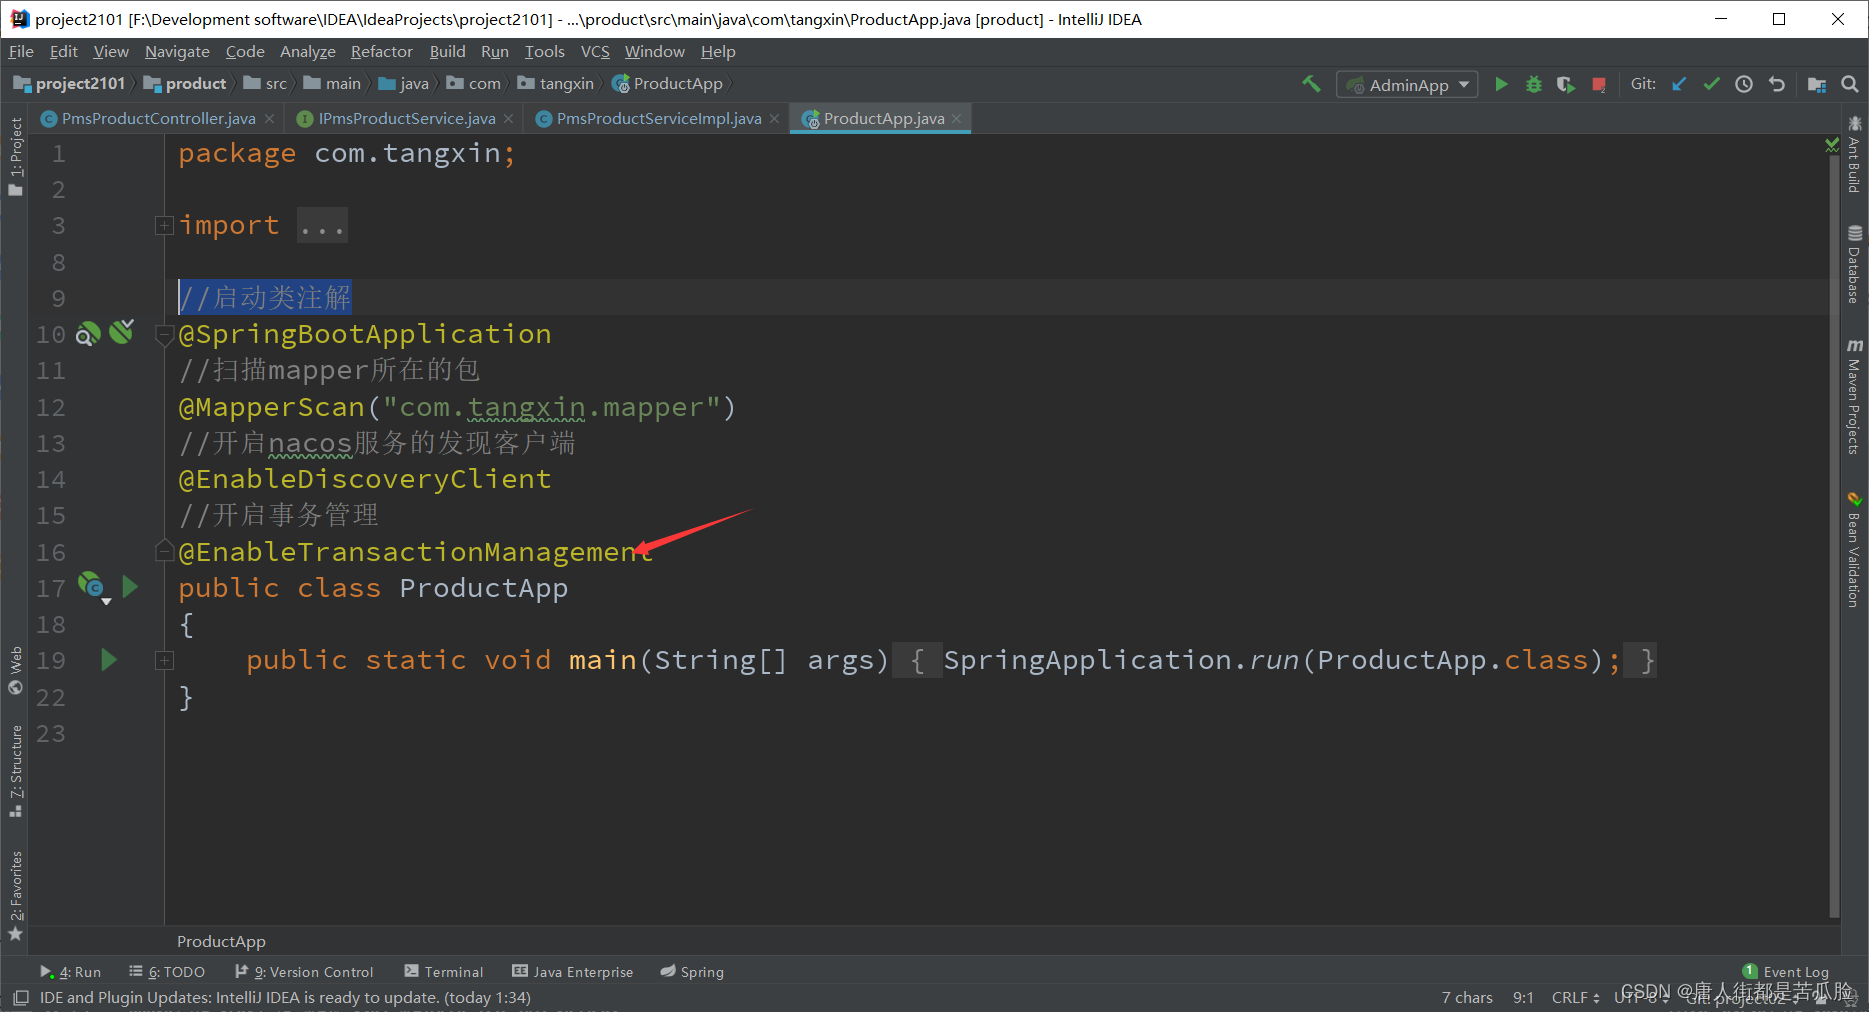Screen dimensions: 1869x1012
Task: Open the Navigate menu
Action: (x=177, y=52)
